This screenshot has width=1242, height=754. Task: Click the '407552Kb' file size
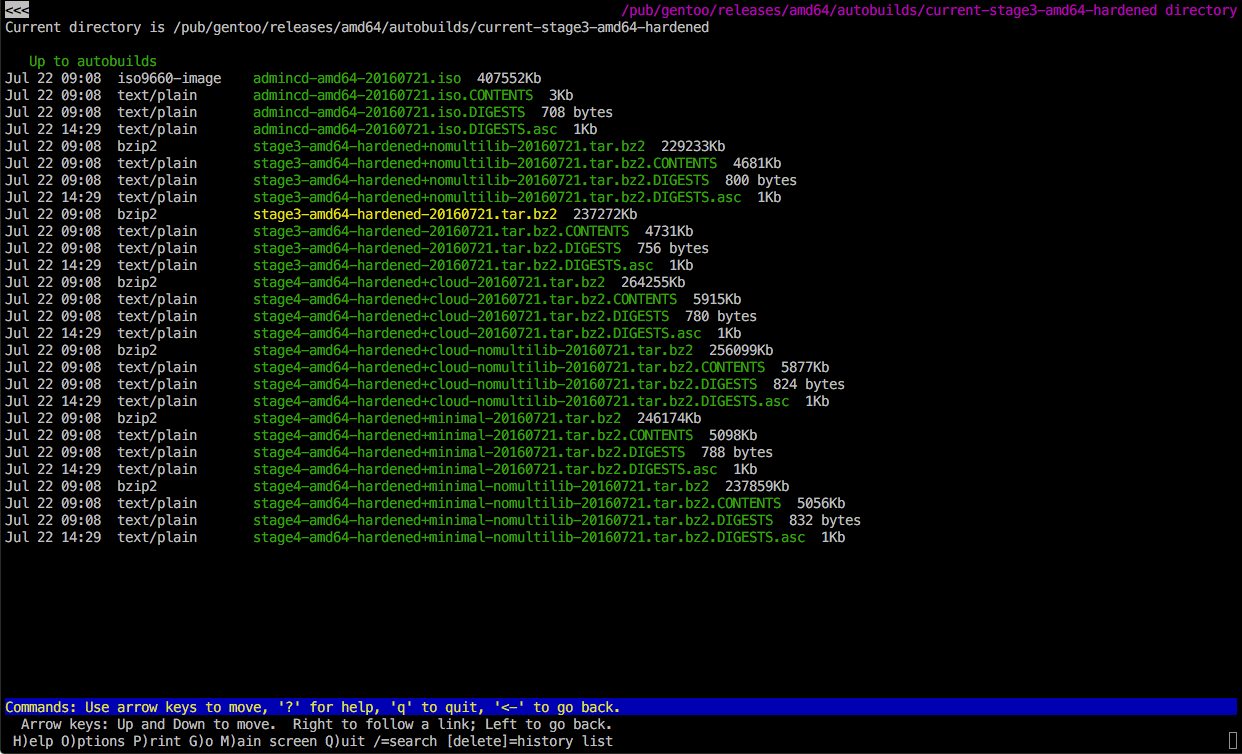point(509,78)
